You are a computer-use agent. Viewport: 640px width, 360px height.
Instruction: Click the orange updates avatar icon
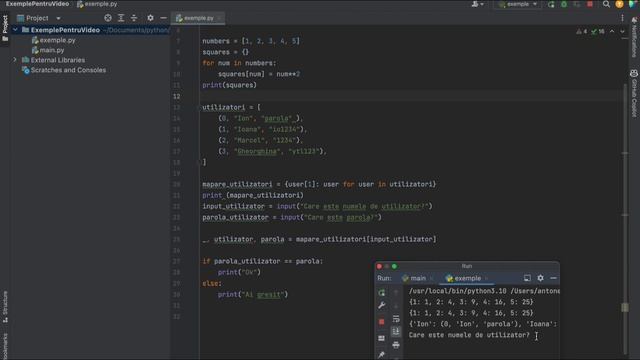click(619, 4)
